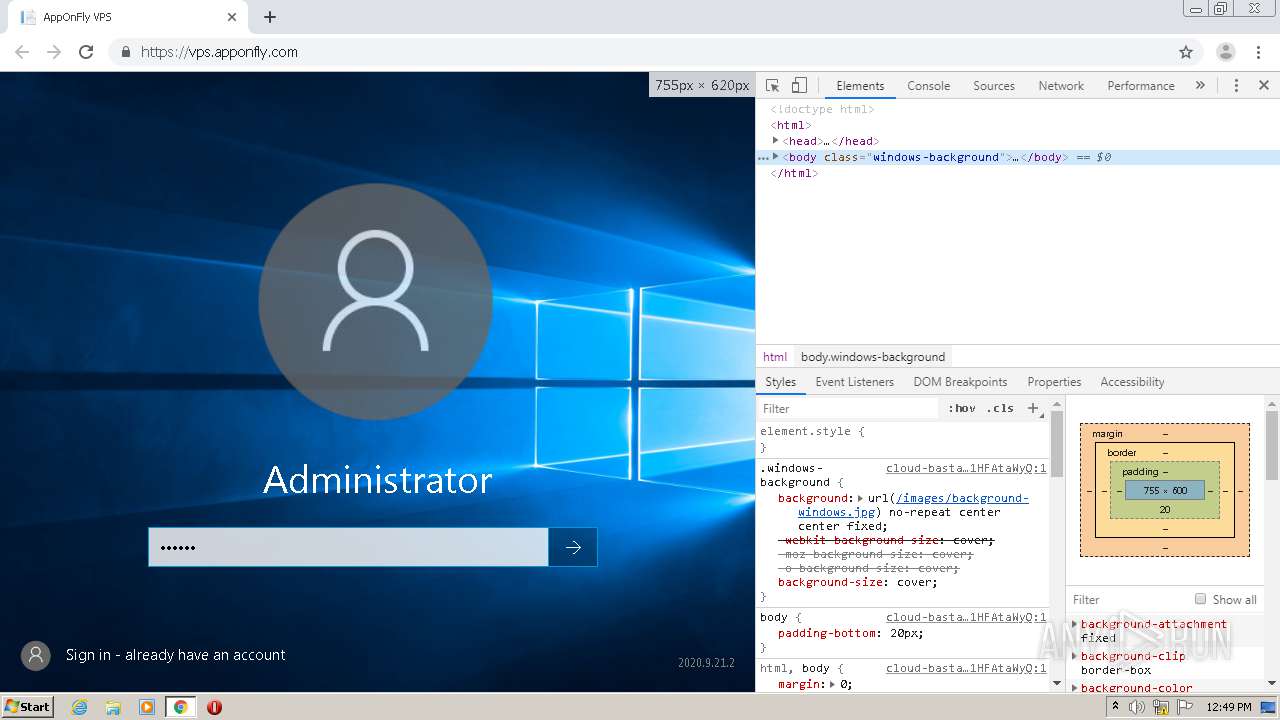The height and width of the screenshot is (720, 1280).
Task: Expand the body windows-background node
Action: click(776, 157)
